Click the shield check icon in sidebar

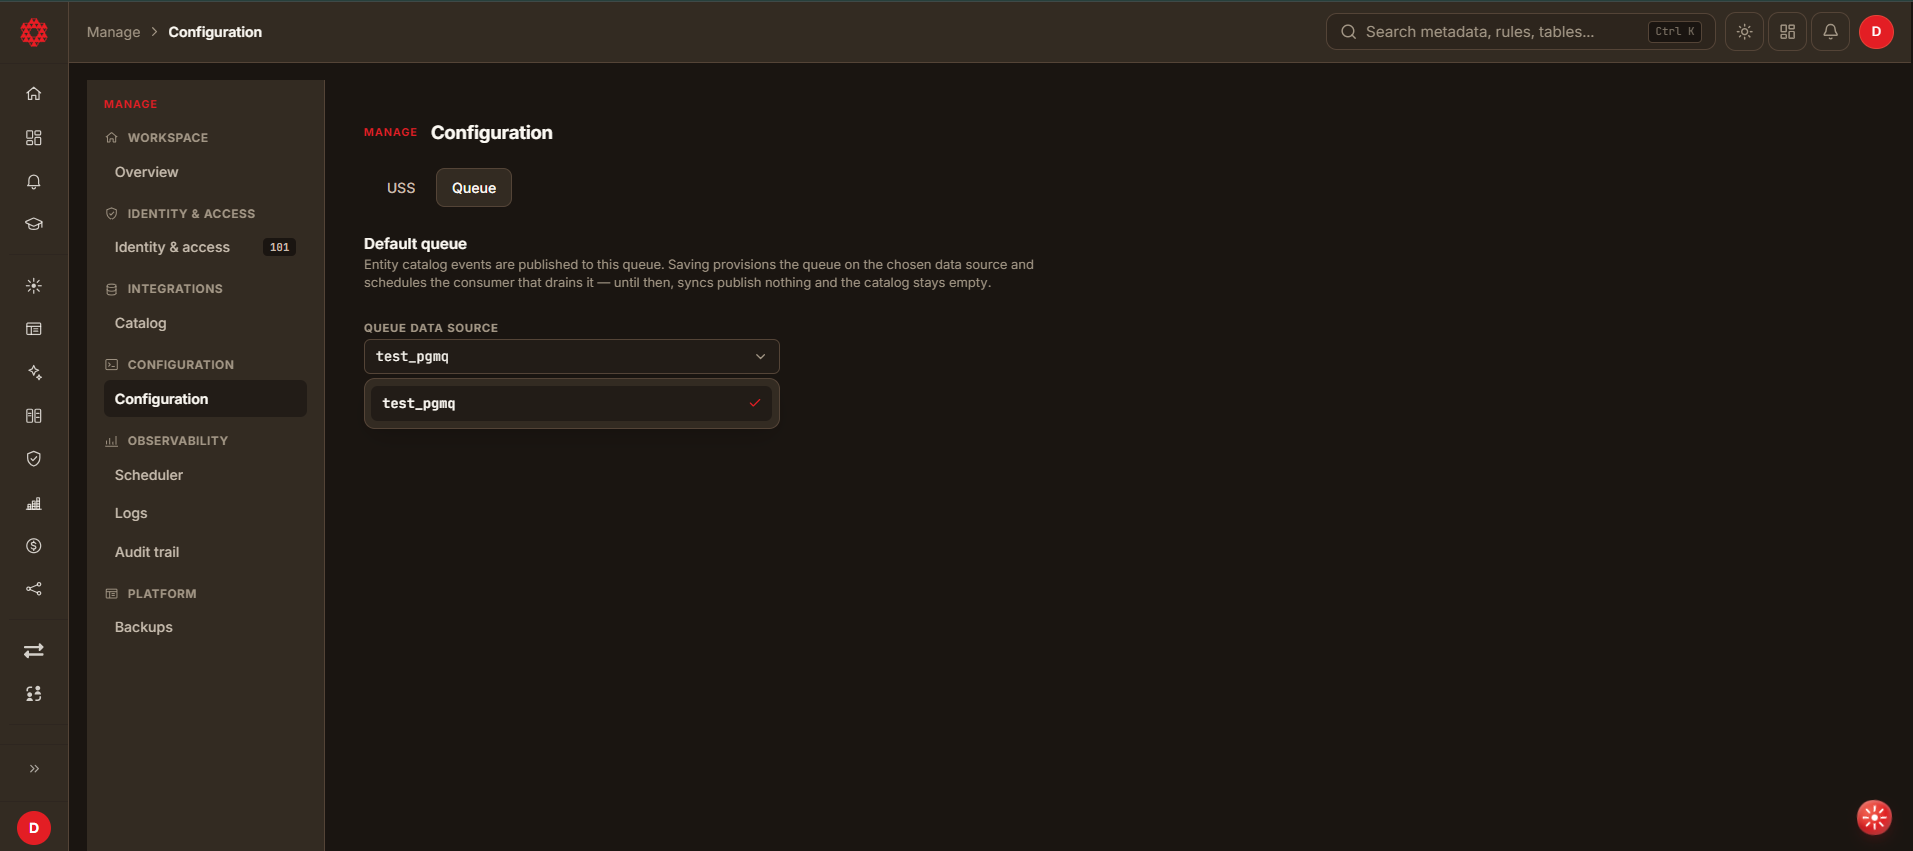click(x=34, y=459)
